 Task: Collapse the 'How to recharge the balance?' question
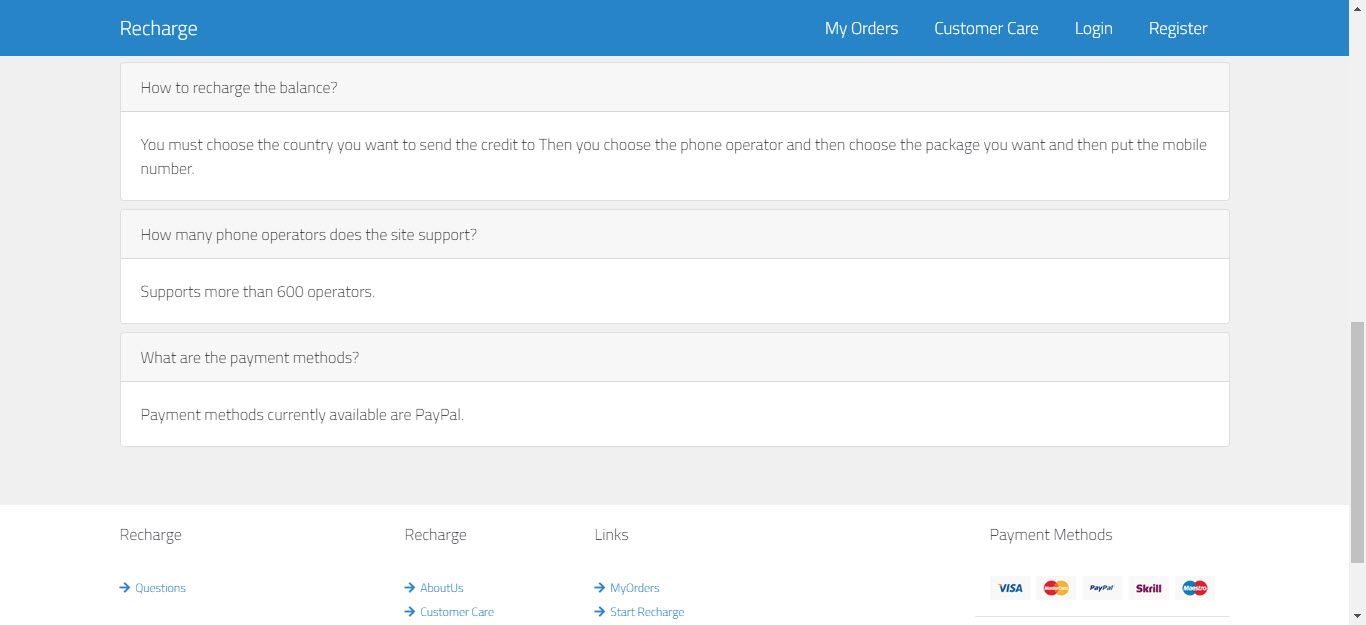coord(239,88)
